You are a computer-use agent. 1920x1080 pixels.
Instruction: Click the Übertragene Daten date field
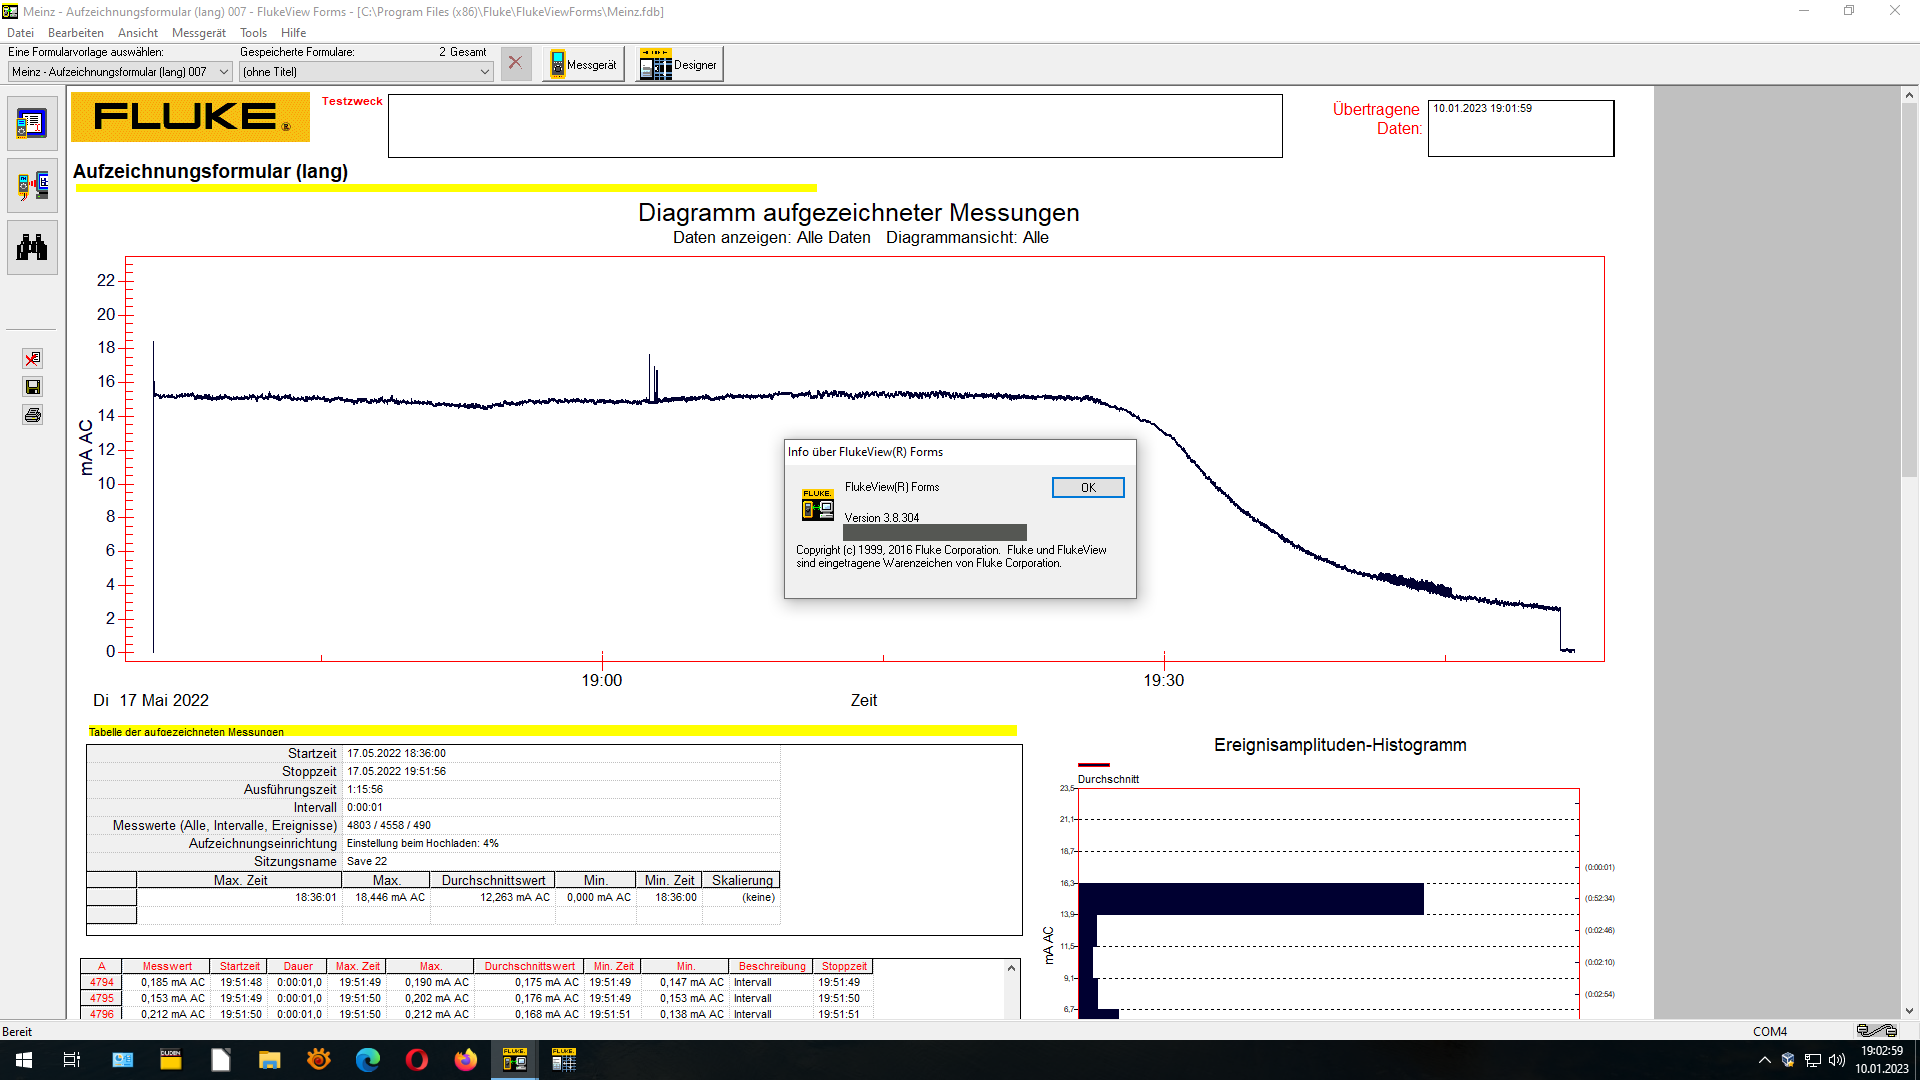[x=1520, y=128]
